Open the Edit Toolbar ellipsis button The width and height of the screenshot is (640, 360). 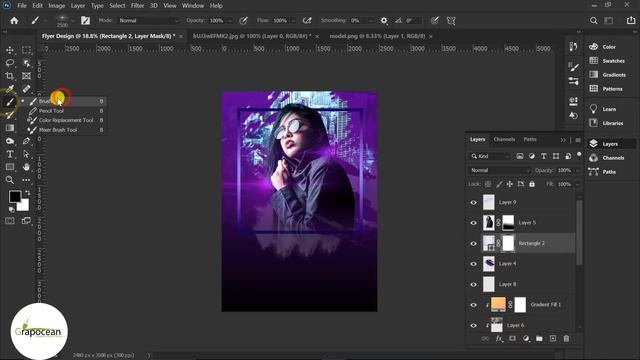pyautogui.click(x=26, y=180)
